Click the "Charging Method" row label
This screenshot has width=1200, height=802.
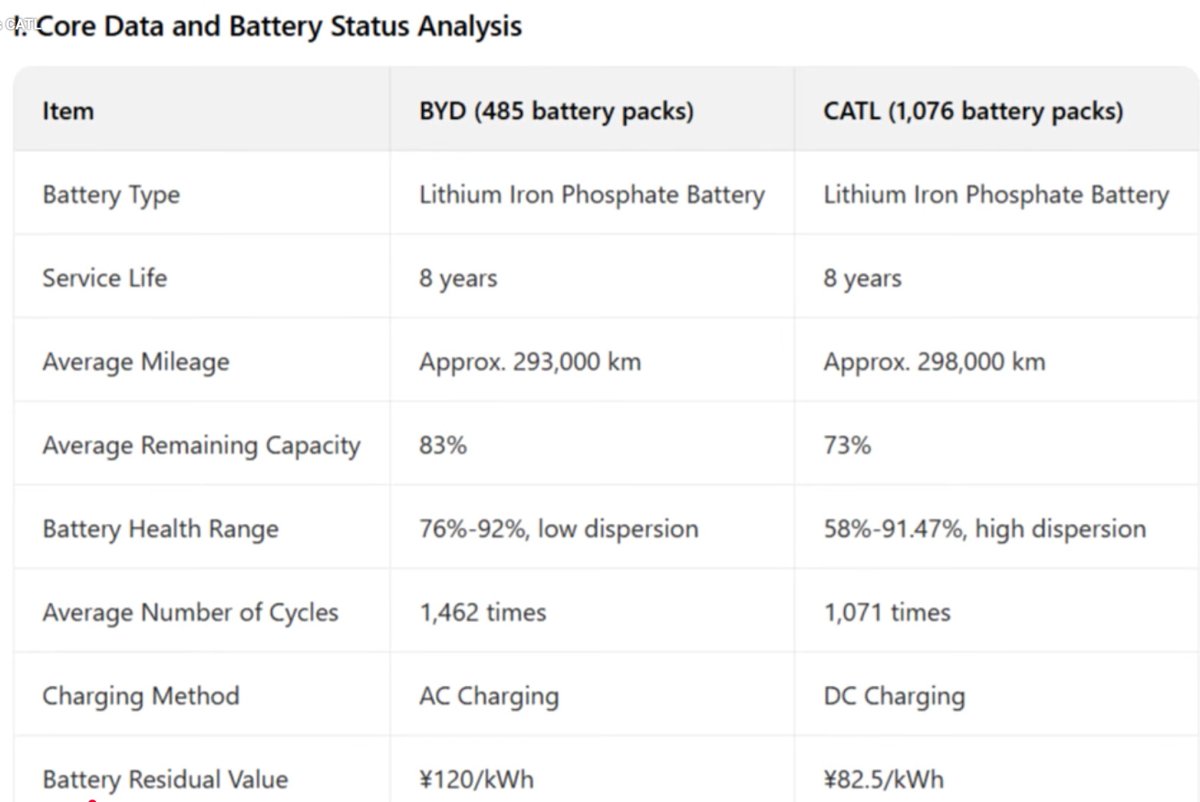(x=140, y=696)
